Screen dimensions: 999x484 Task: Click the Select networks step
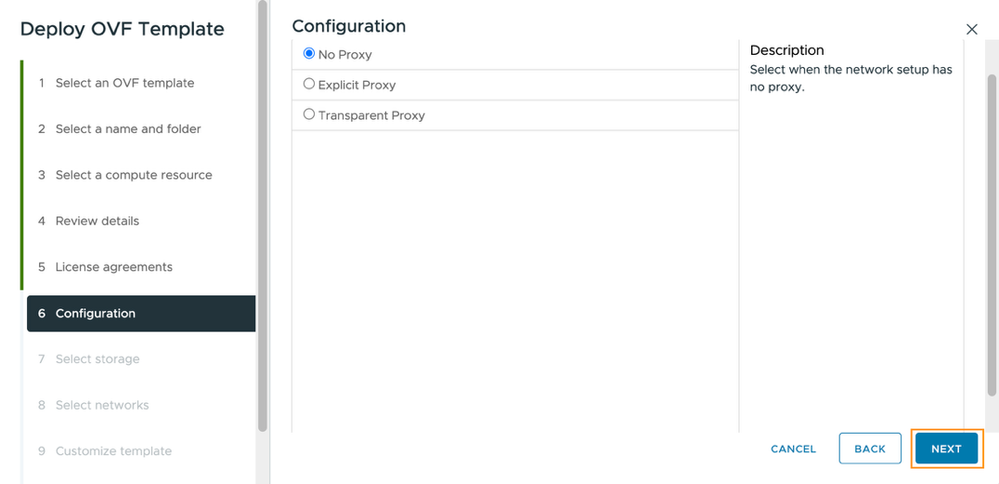click(102, 405)
